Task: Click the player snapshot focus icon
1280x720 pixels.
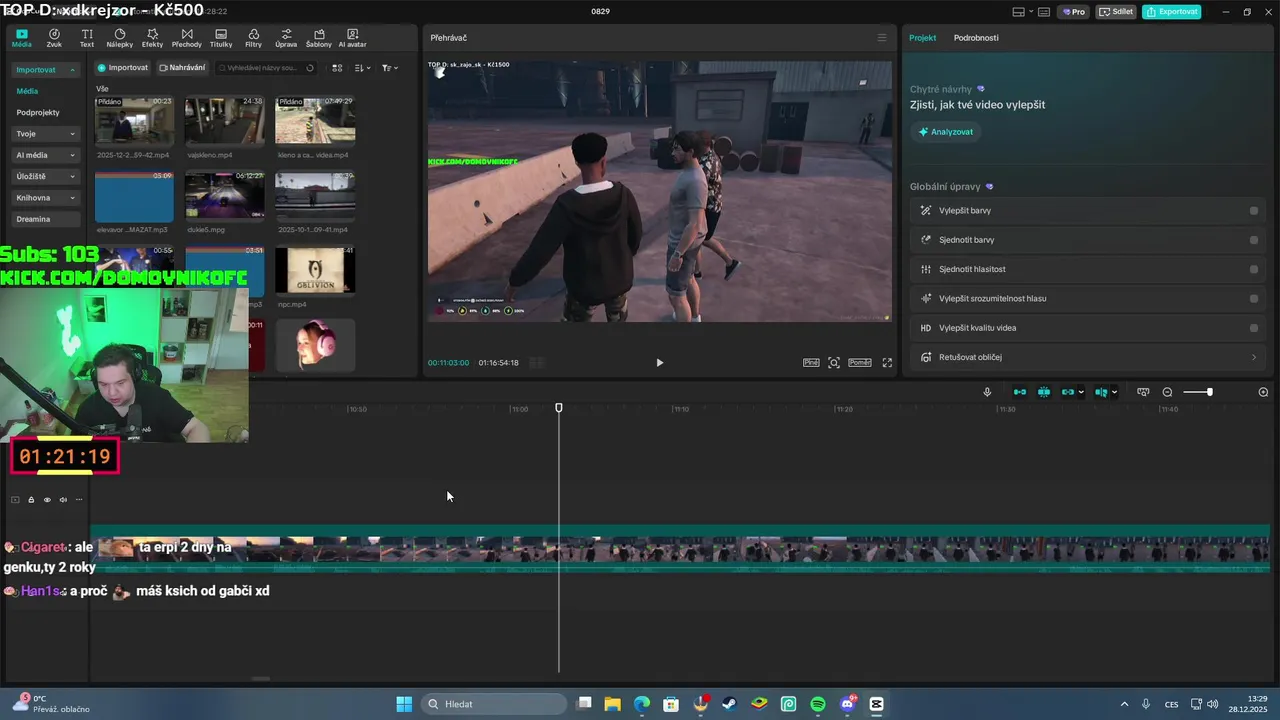Action: tap(834, 363)
